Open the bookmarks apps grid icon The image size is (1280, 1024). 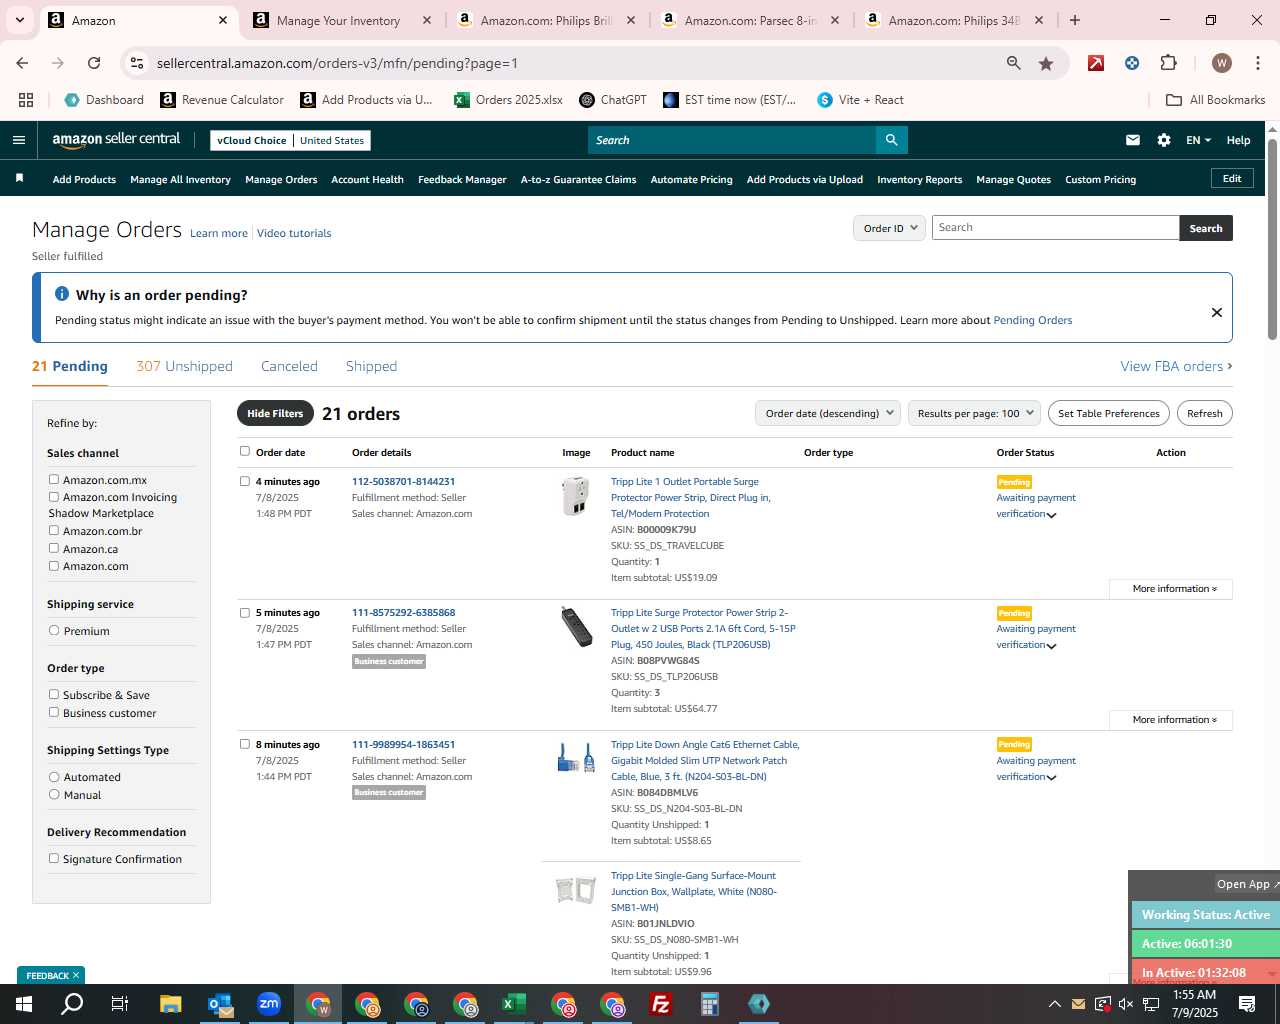tap(26, 100)
